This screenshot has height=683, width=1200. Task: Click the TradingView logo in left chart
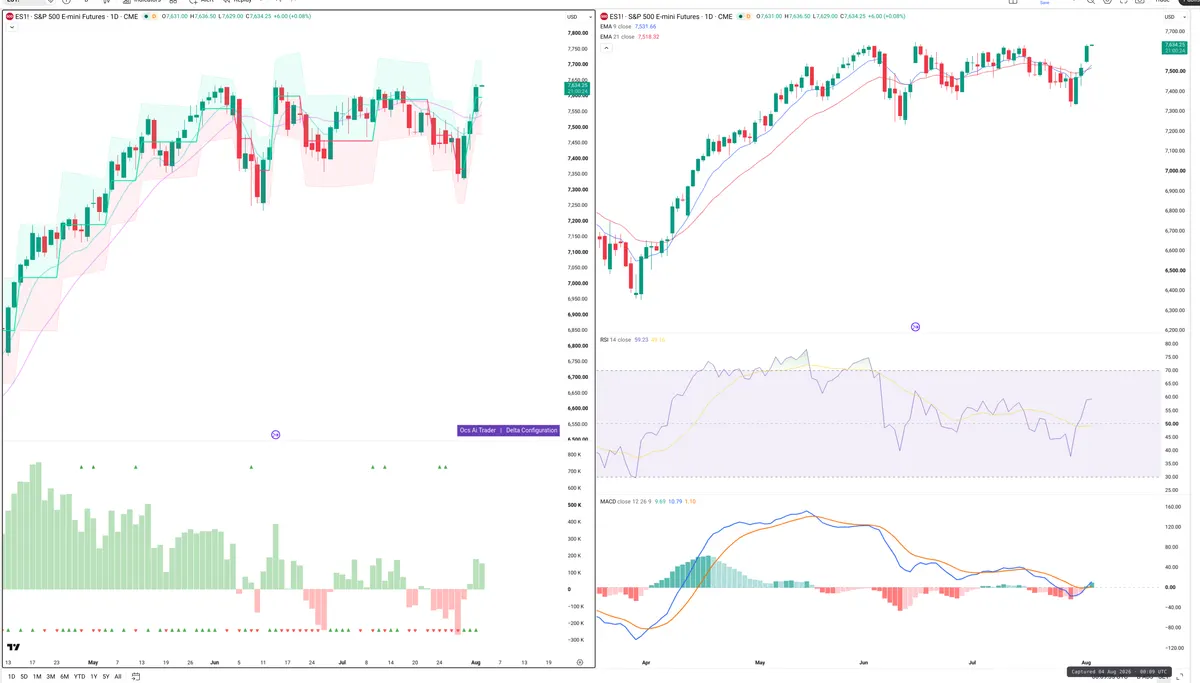tap(13, 647)
